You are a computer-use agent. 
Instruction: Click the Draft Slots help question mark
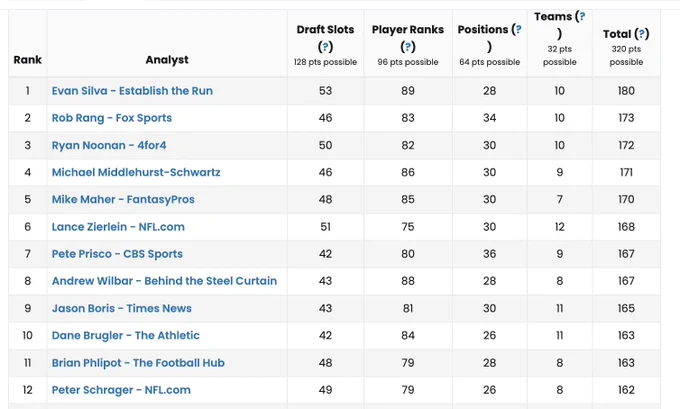click(x=325, y=46)
